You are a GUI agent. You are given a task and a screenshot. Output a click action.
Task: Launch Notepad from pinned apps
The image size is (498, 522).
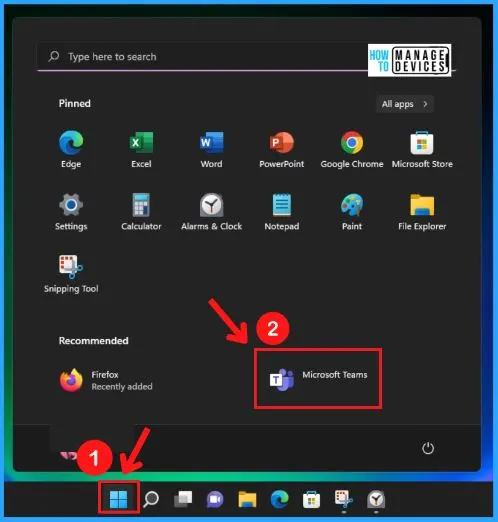pos(282,211)
